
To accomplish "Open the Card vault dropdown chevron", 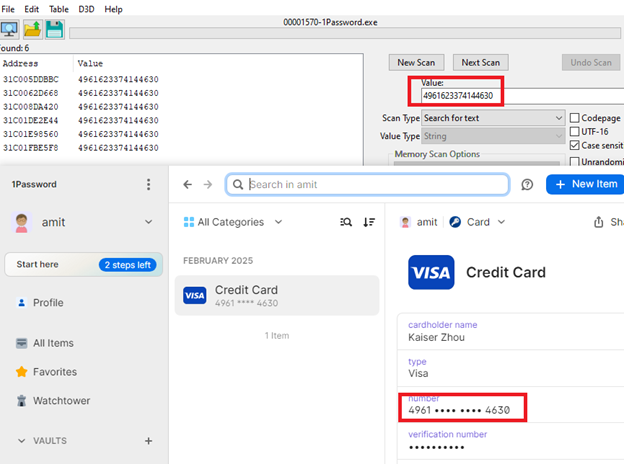I will (x=501, y=222).
